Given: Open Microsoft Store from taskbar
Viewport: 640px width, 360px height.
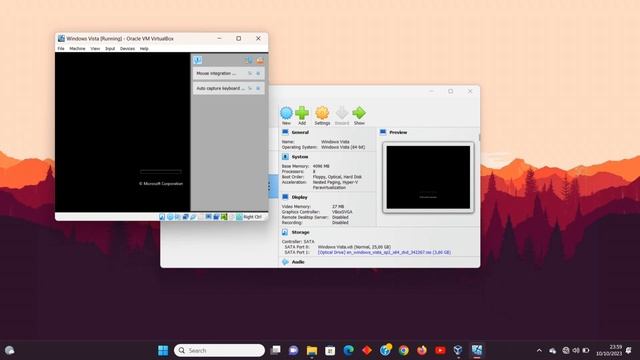Looking at the screenshot, I should tap(330, 350).
